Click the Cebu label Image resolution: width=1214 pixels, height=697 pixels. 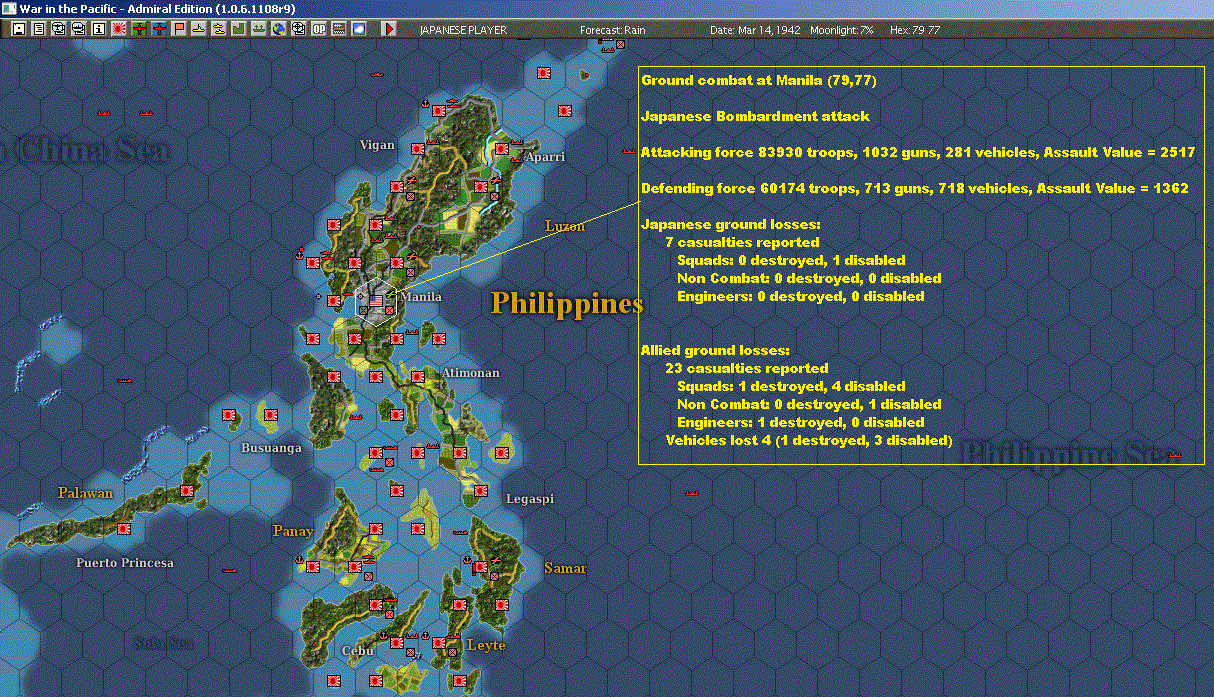pyautogui.click(x=358, y=650)
